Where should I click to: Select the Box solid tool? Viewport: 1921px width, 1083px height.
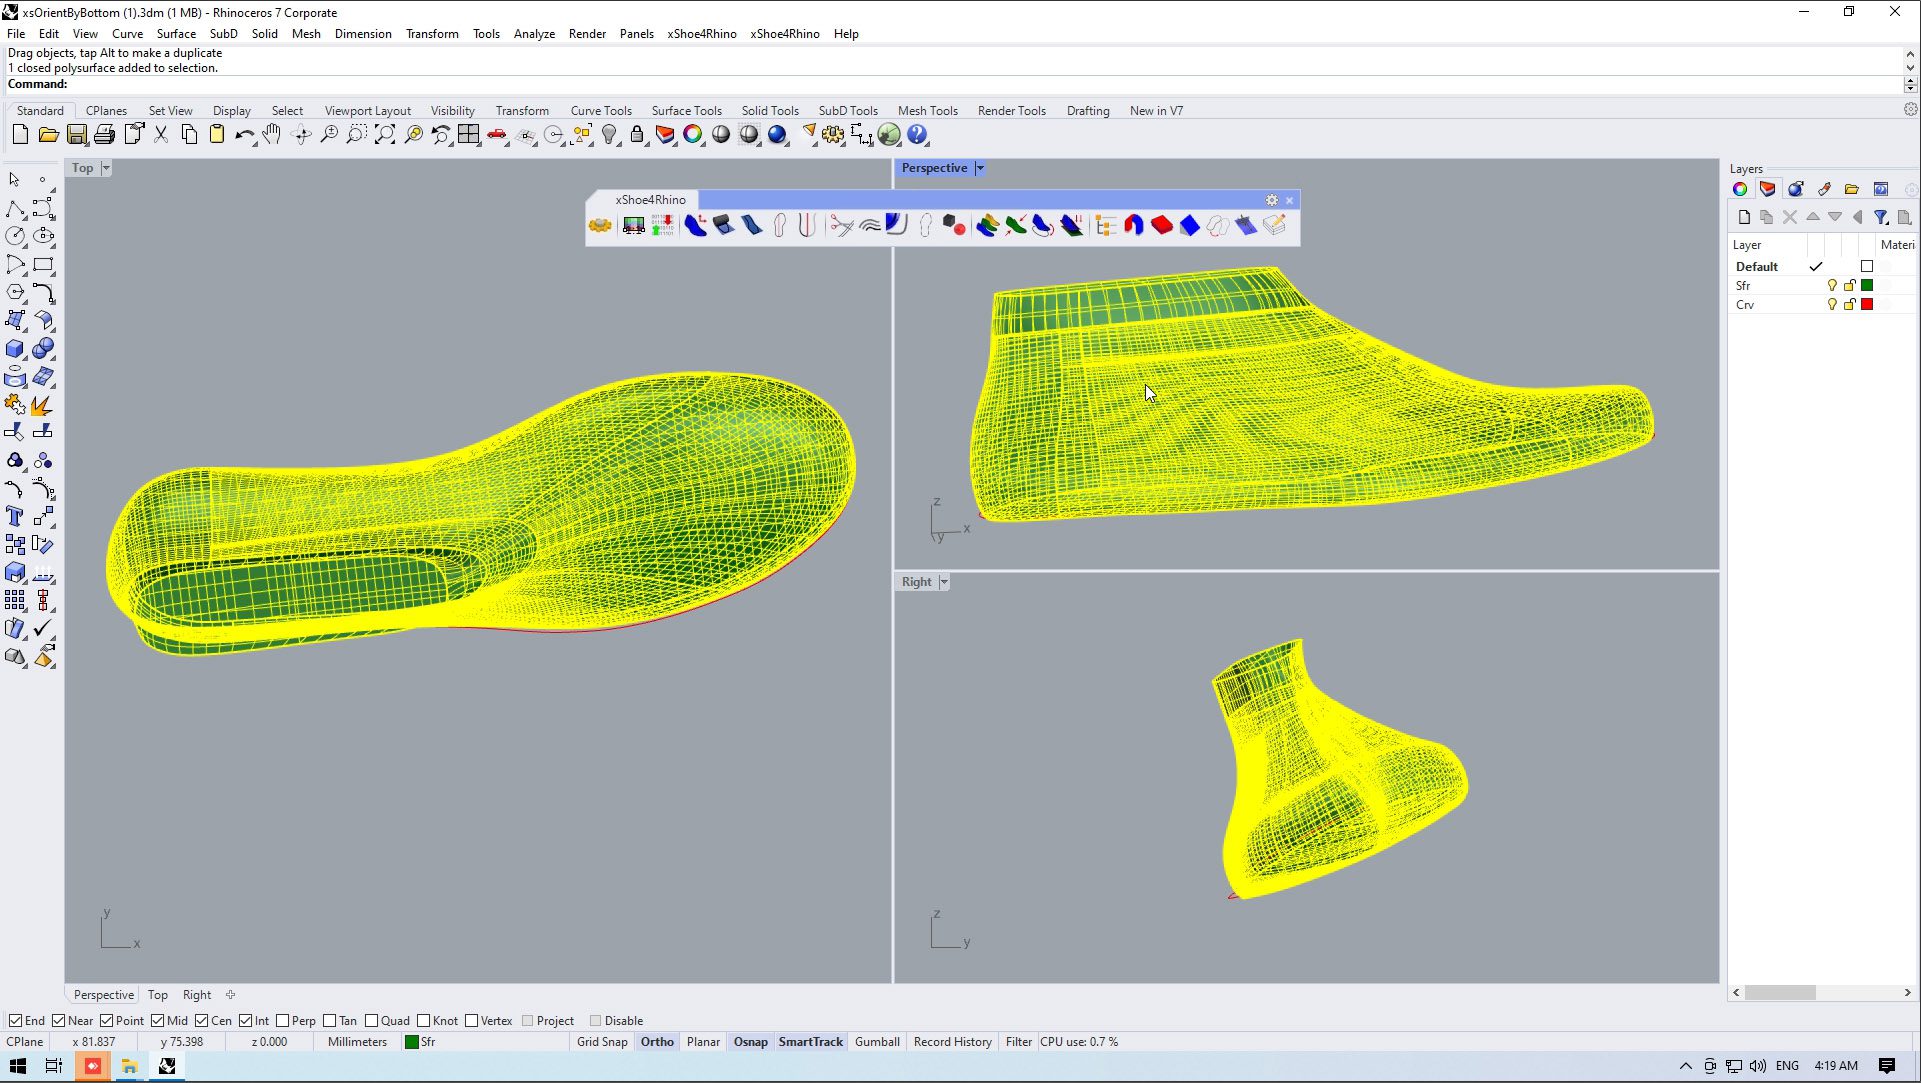pos(15,349)
